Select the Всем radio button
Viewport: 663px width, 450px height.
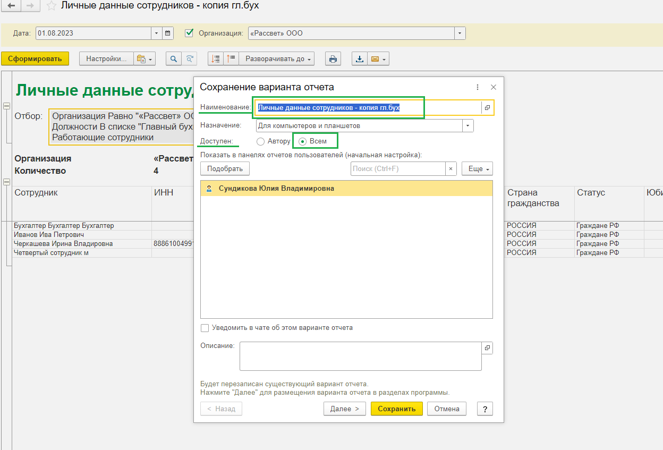point(303,142)
